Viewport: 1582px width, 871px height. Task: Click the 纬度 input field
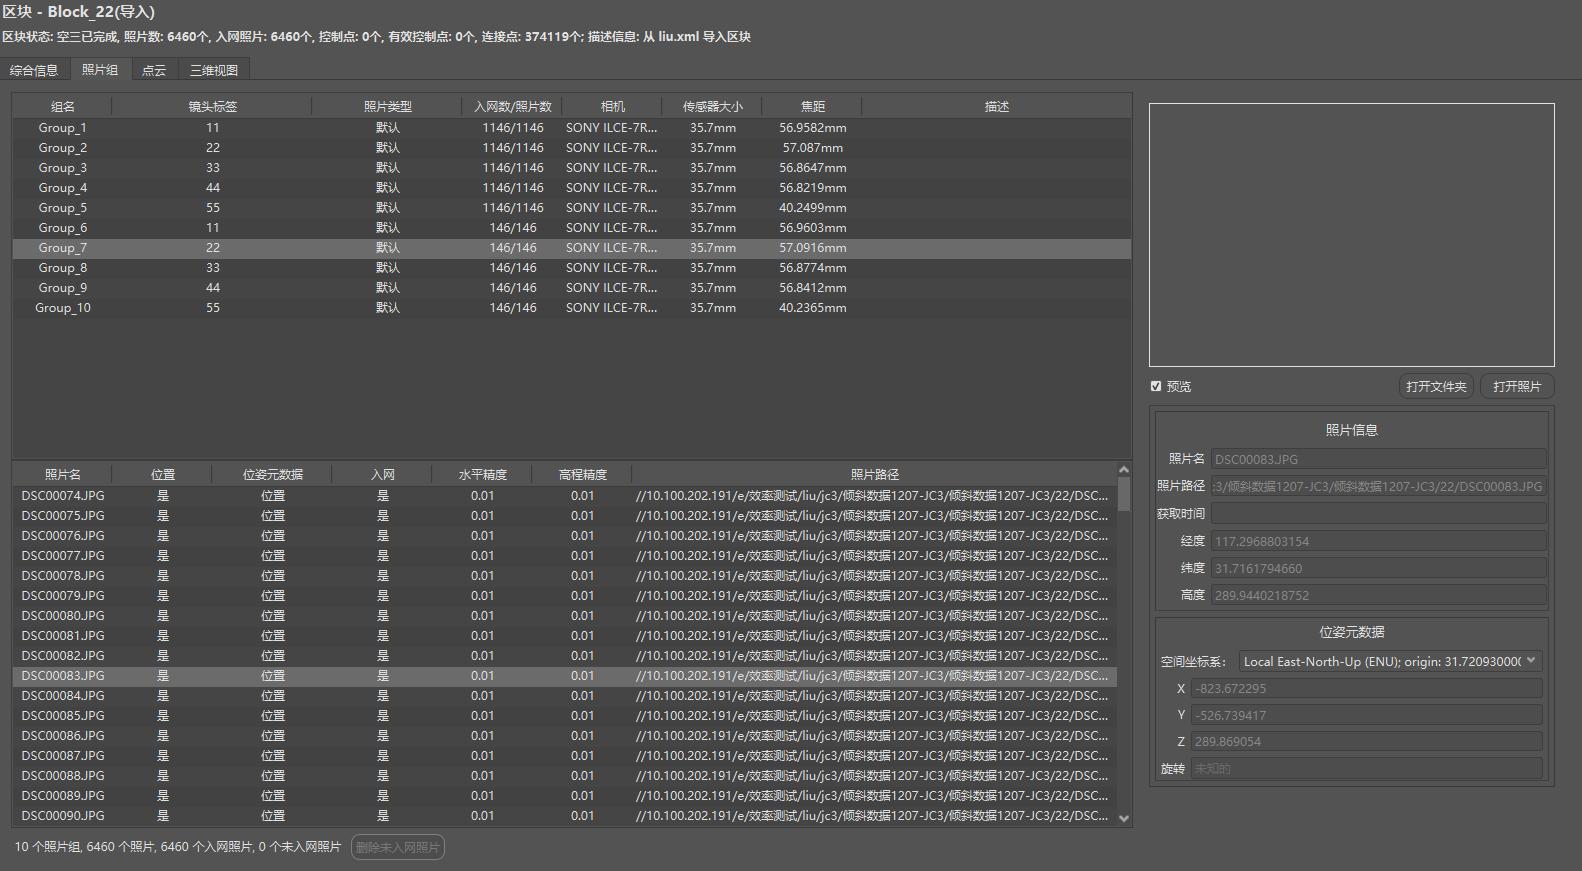tap(1379, 568)
